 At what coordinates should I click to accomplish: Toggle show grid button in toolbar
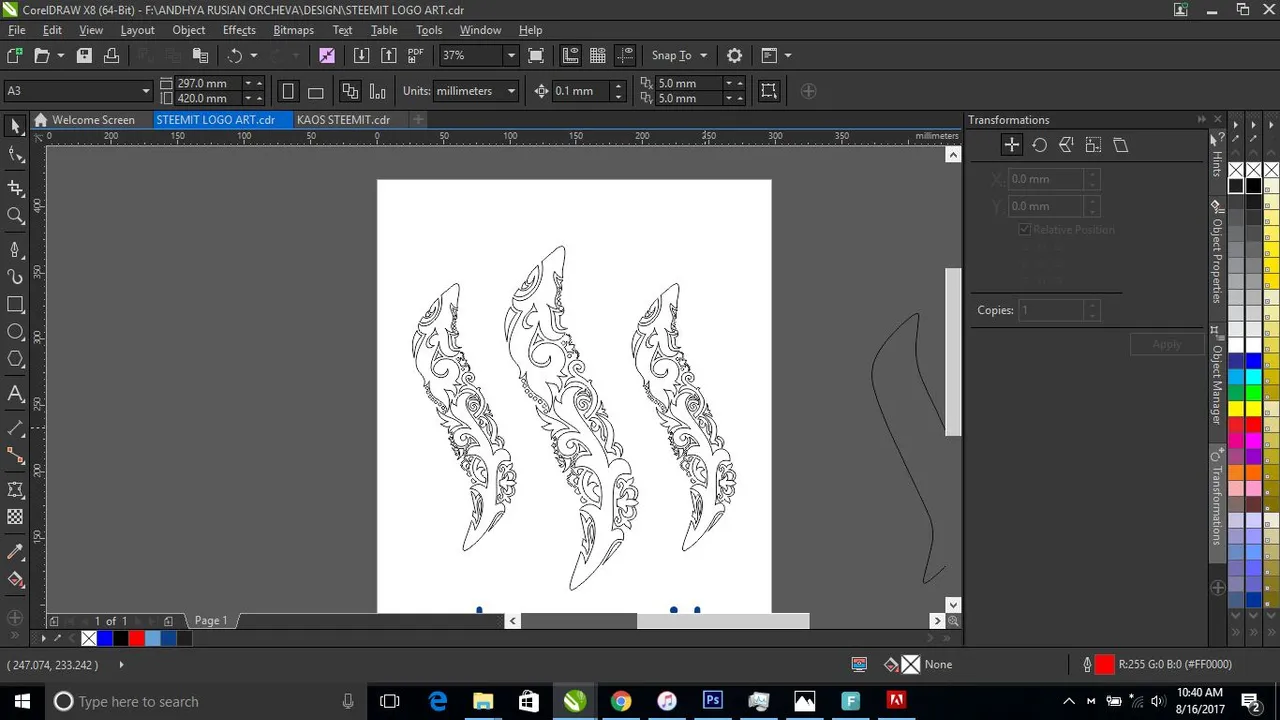click(598, 56)
